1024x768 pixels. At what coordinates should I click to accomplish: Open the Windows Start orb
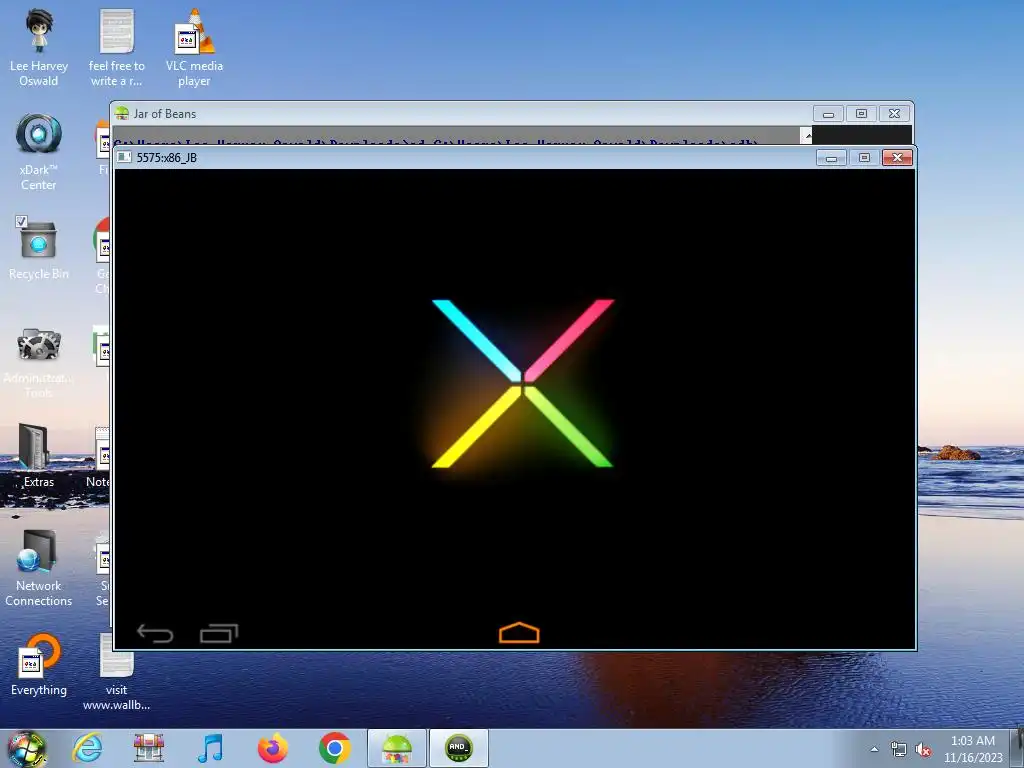(x=27, y=748)
